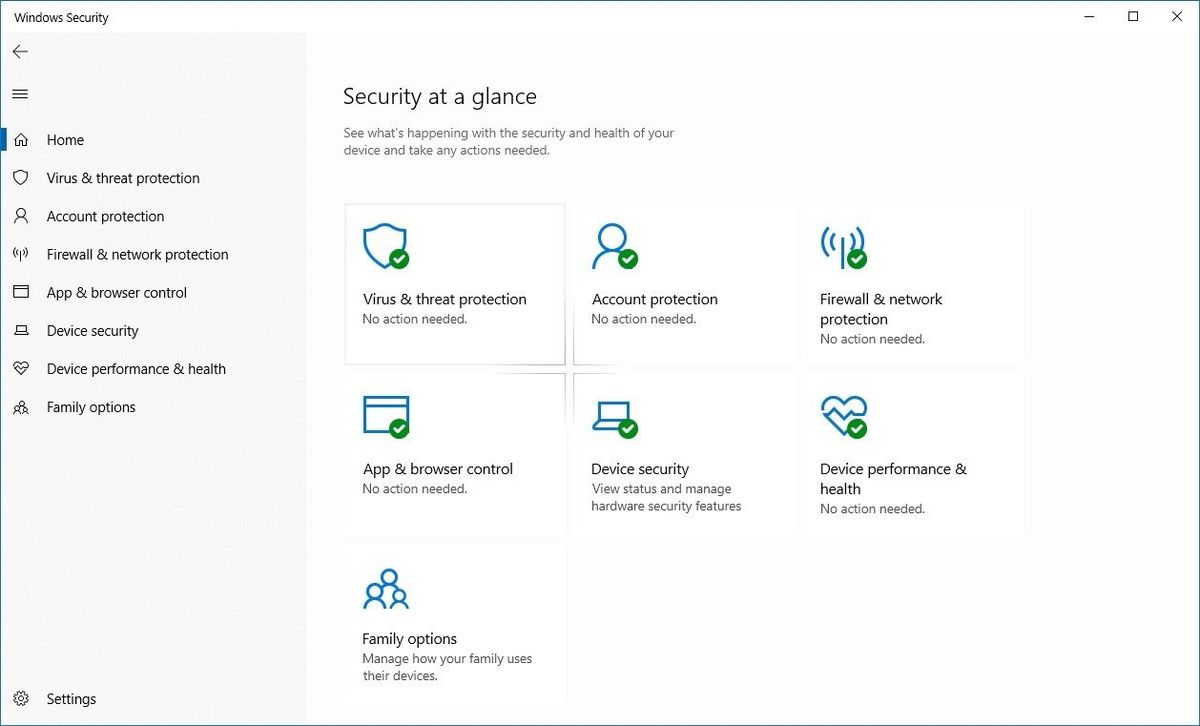The image size is (1200, 726).
Task: Select Virus & threat protection in the sidebar
Action: pos(122,177)
